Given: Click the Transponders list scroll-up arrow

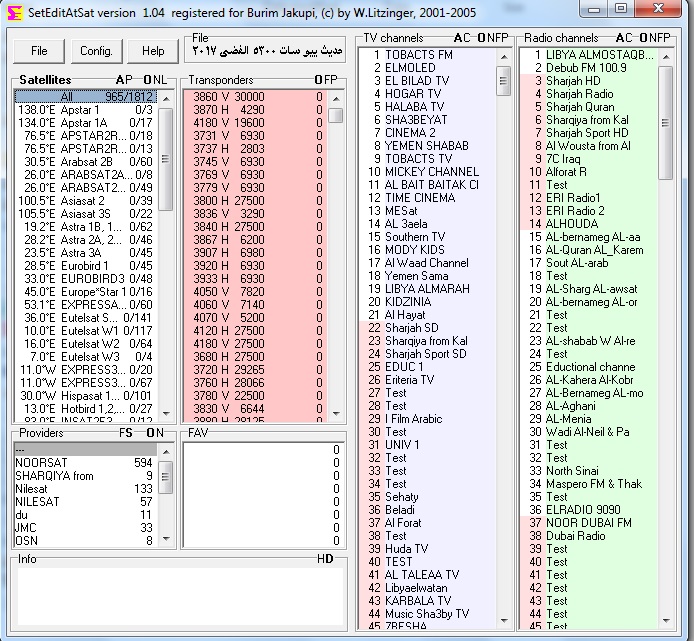Looking at the screenshot, I should coord(336,97).
